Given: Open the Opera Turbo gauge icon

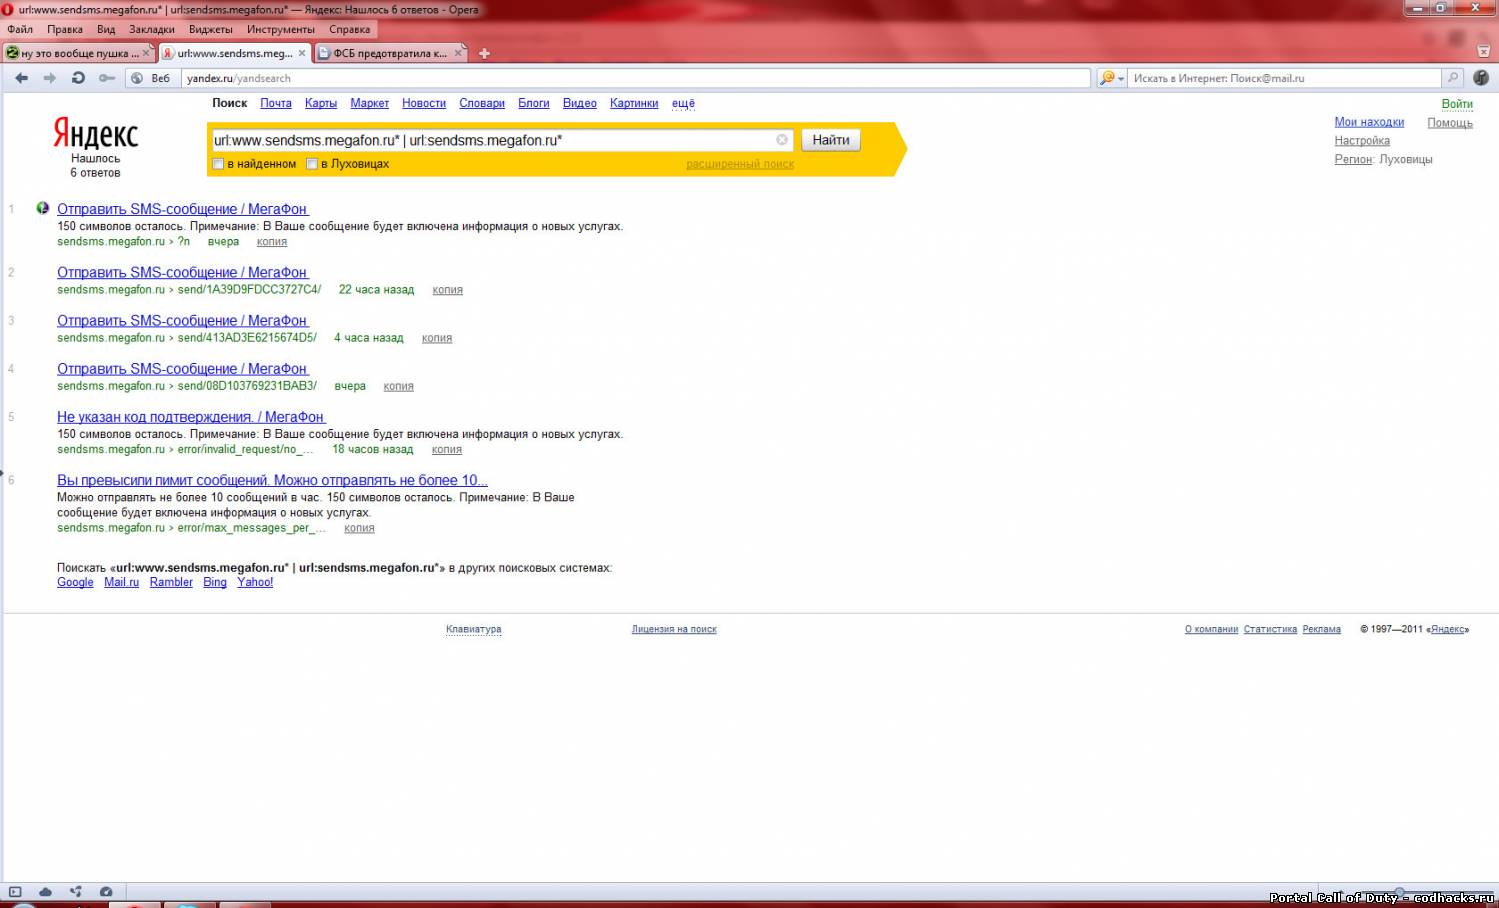Looking at the screenshot, I should 106,891.
